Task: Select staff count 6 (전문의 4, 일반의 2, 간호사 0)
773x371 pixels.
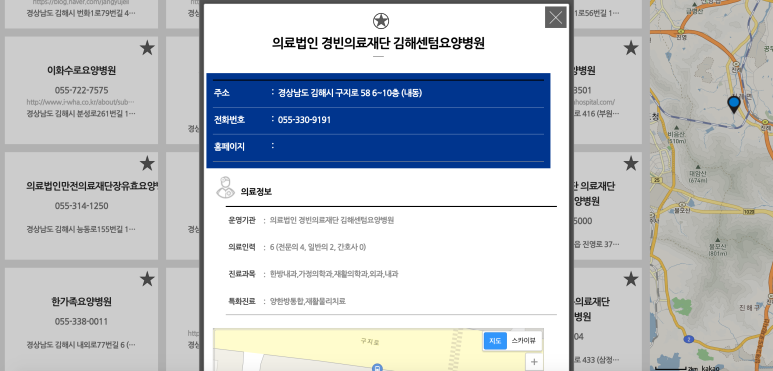Action: [318, 247]
